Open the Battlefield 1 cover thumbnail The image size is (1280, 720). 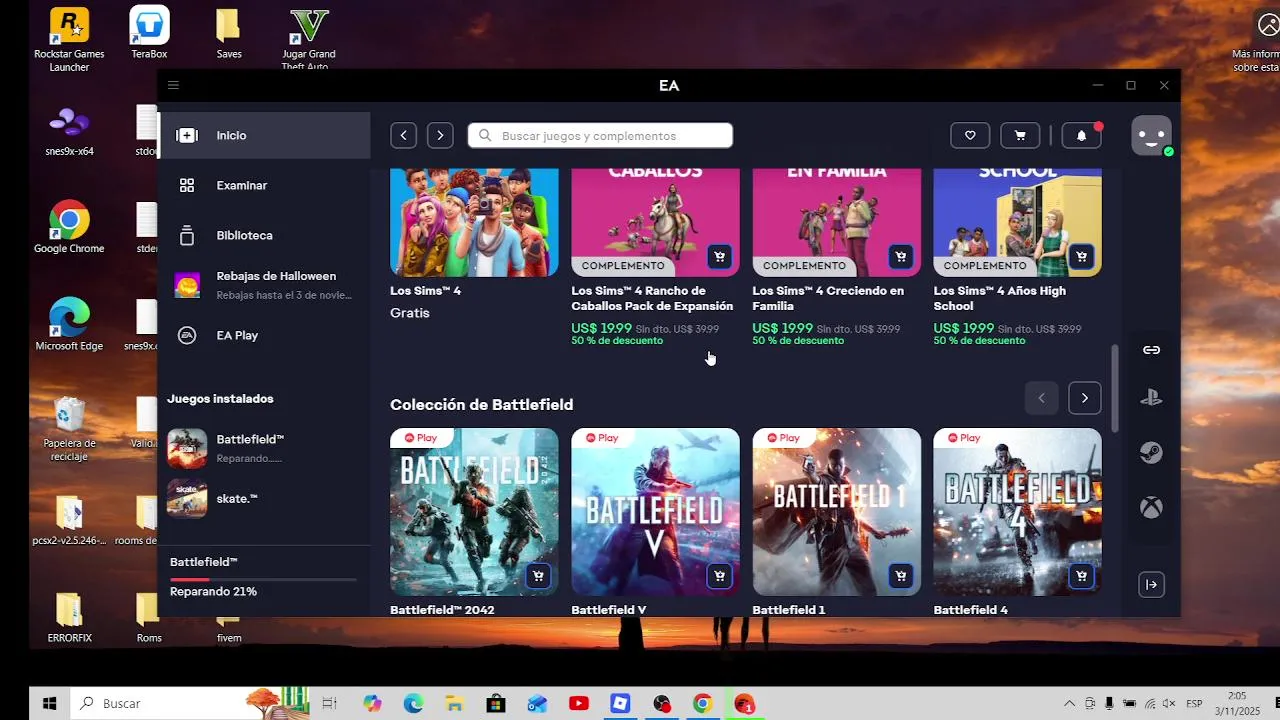point(836,512)
